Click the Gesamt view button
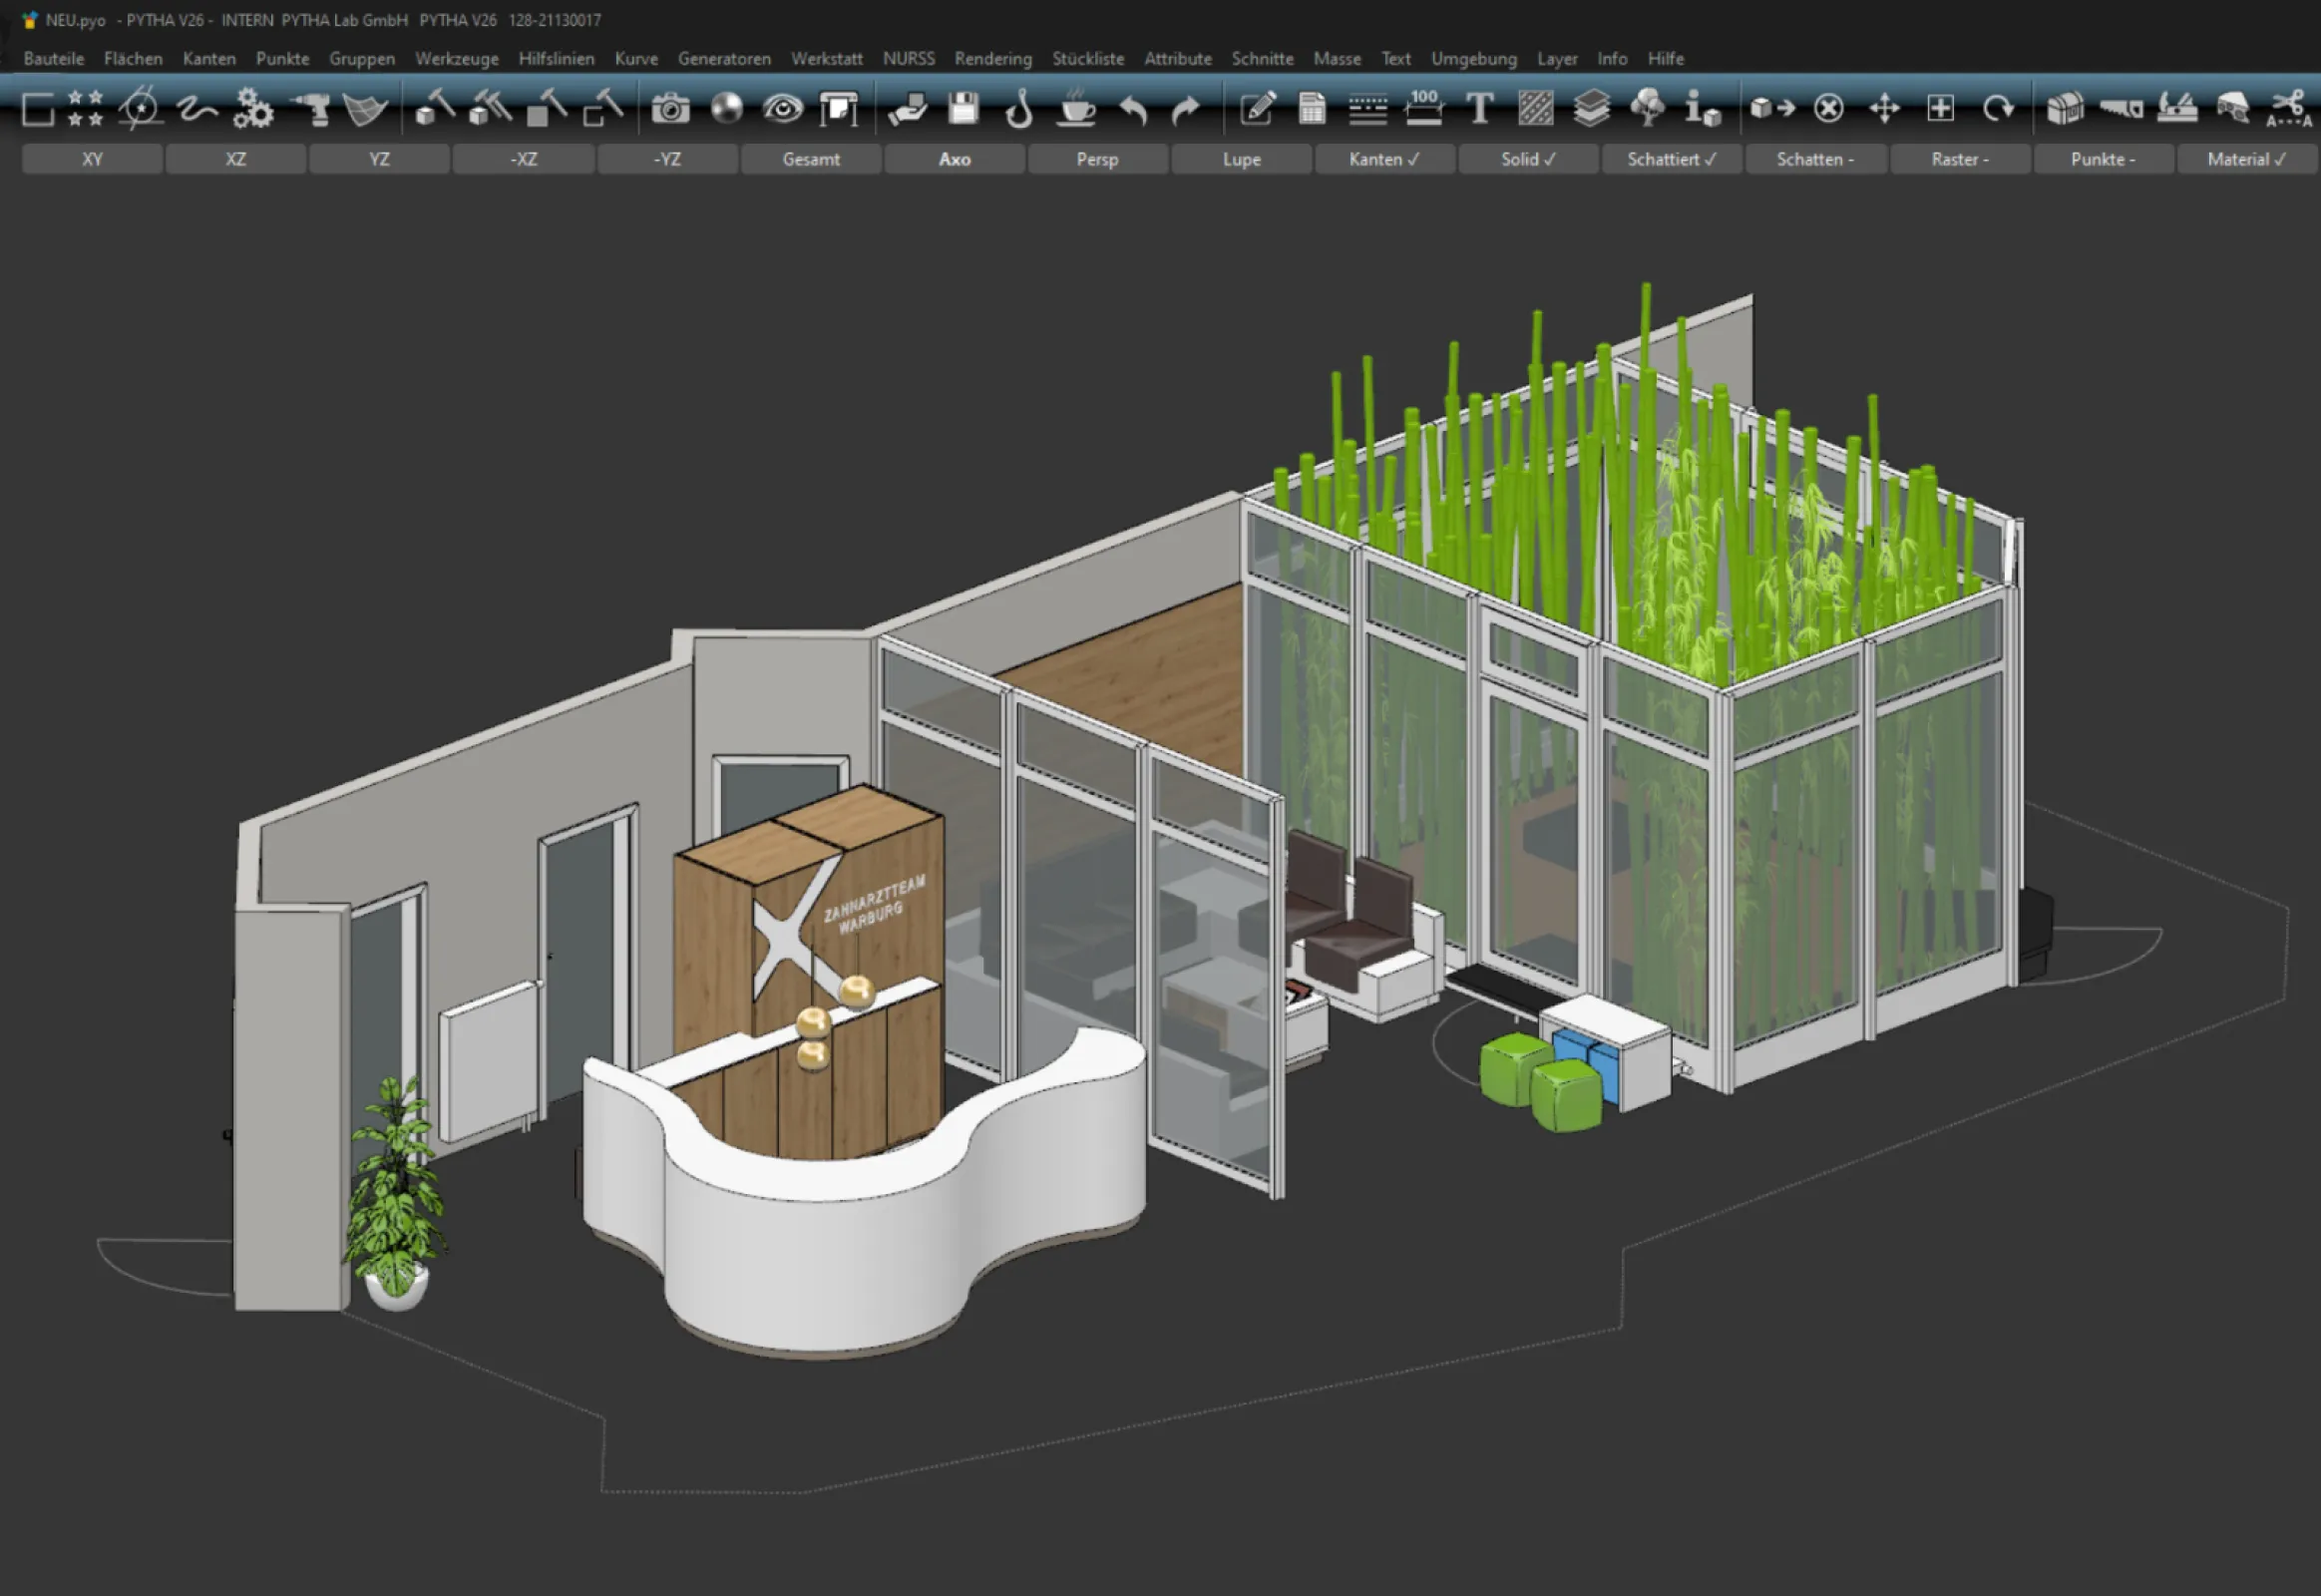Screen dimensions: 2321x1596 (811, 159)
